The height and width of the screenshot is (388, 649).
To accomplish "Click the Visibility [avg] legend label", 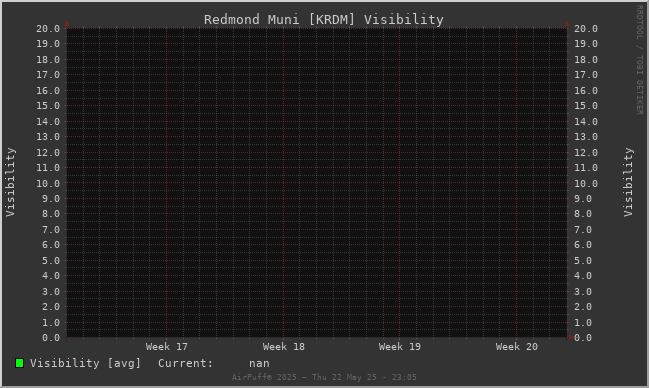I will click(85, 363).
